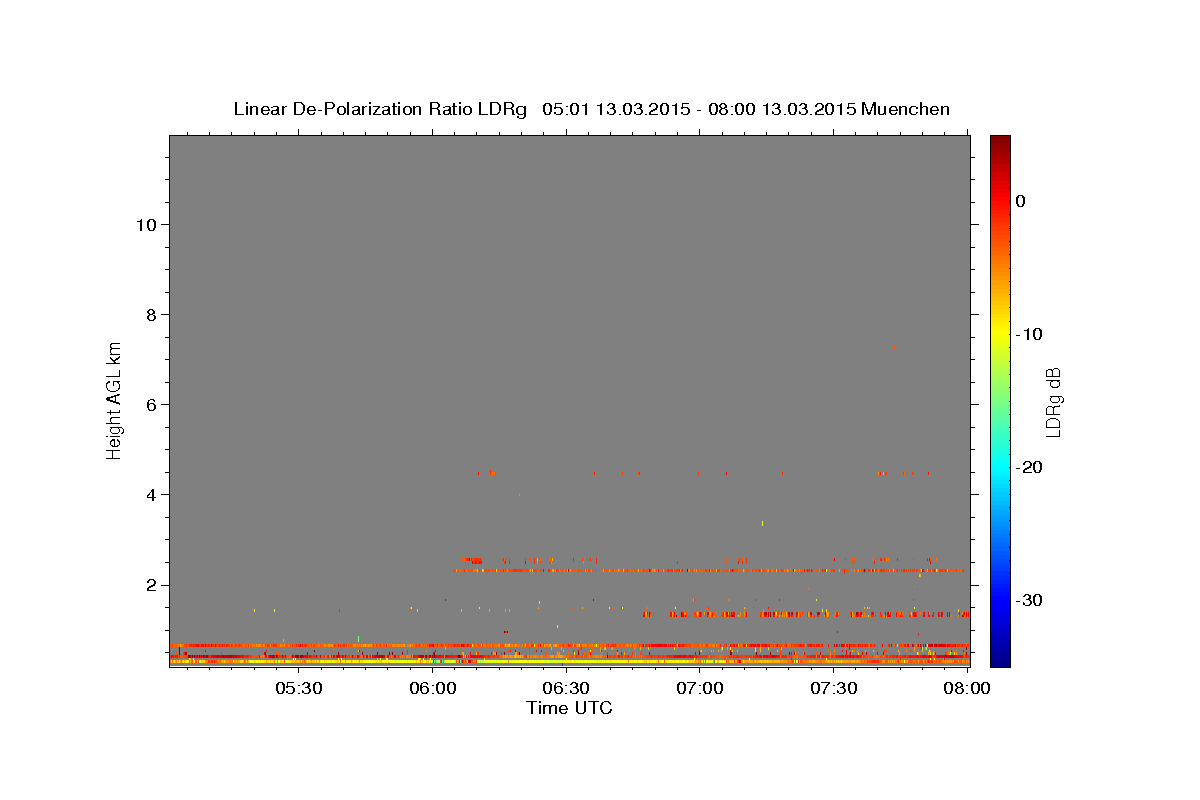Click the height tick label 6
This screenshot has height=800, width=1200.
pyautogui.click(x=151, y=405)
